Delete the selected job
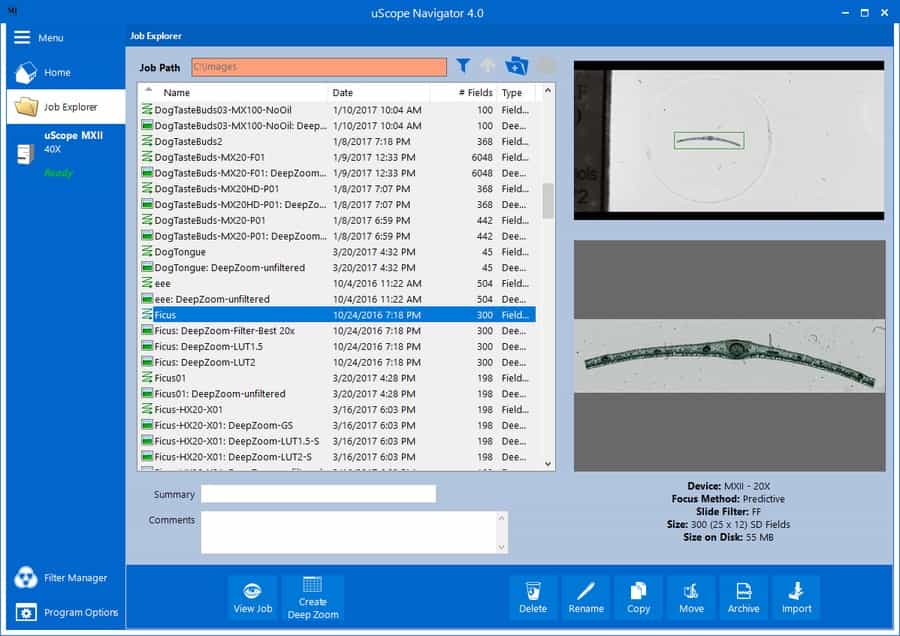Screen dimensions: 900x636 [x=533, y=596]
